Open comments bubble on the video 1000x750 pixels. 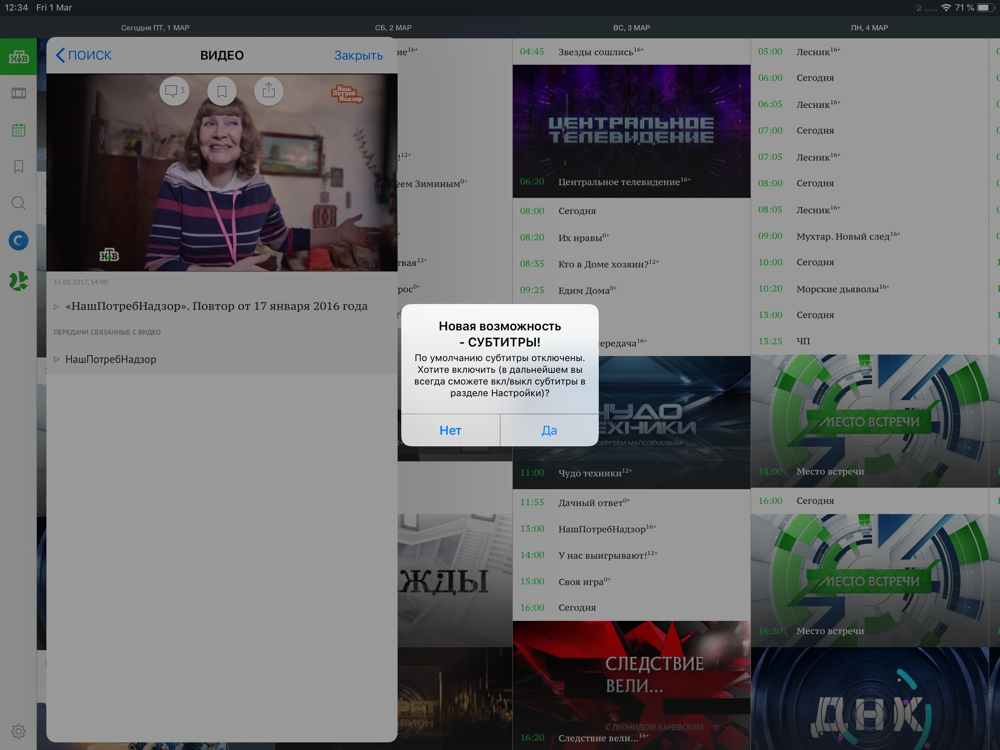point(173,91)
